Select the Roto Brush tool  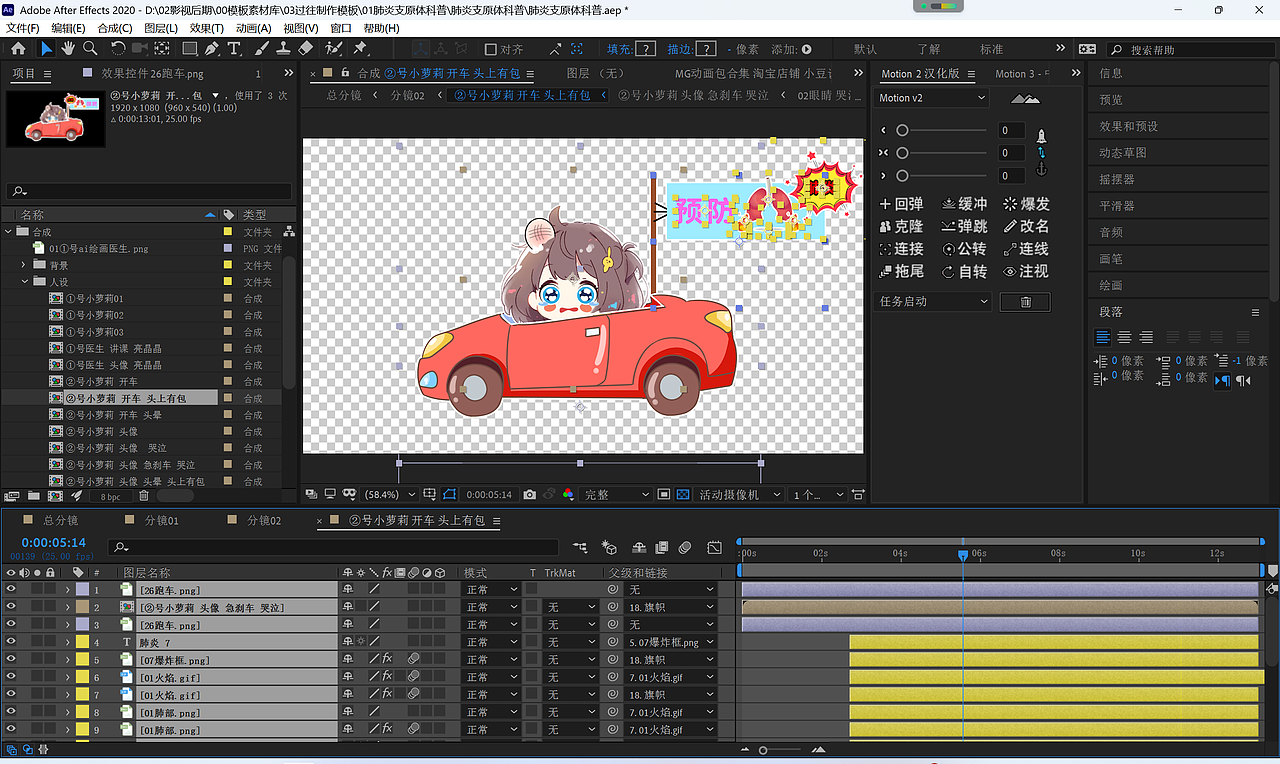click(334, 49)
